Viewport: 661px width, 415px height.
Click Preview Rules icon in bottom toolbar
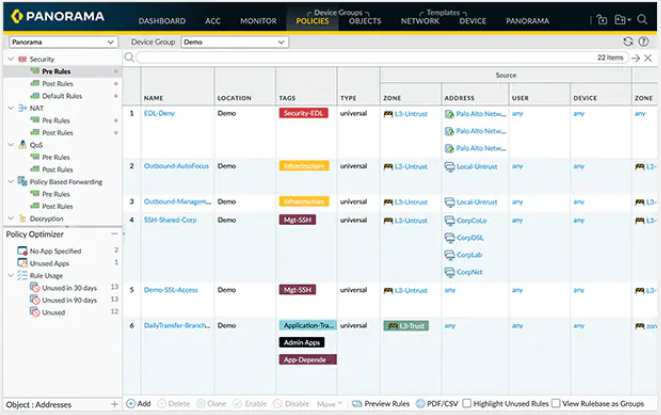pos(357,404)
